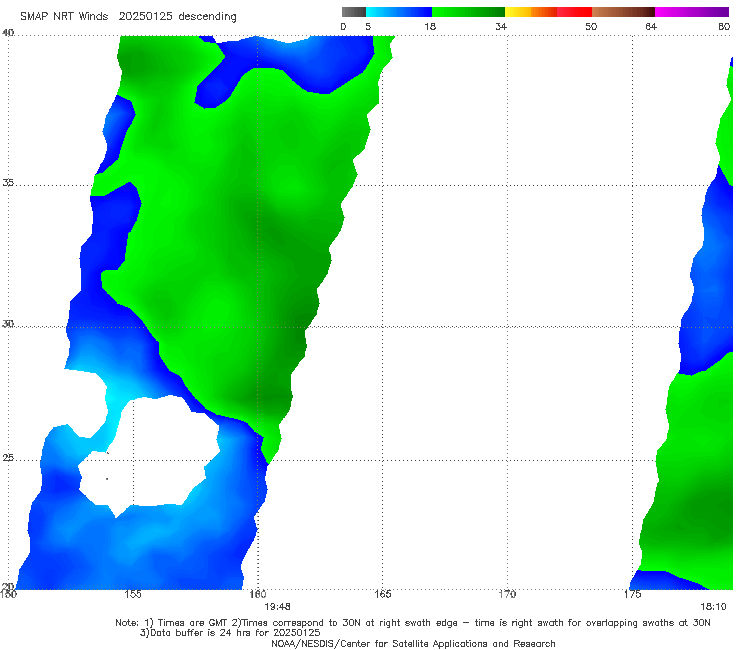Click the longitude axis label '160'
The image size is (740, 650).
[258, 594]
